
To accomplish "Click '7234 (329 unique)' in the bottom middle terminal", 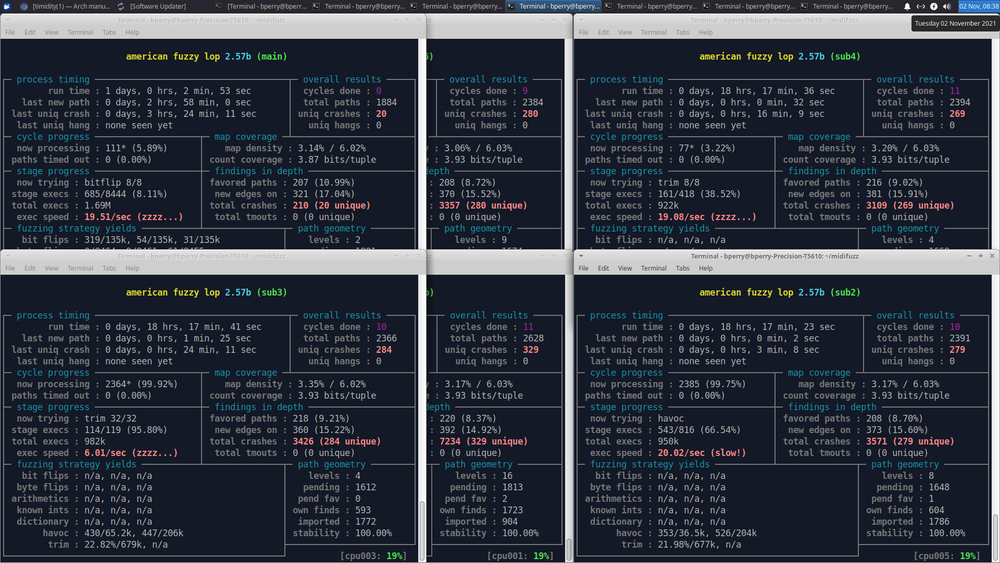I will (x=483, y=441).
